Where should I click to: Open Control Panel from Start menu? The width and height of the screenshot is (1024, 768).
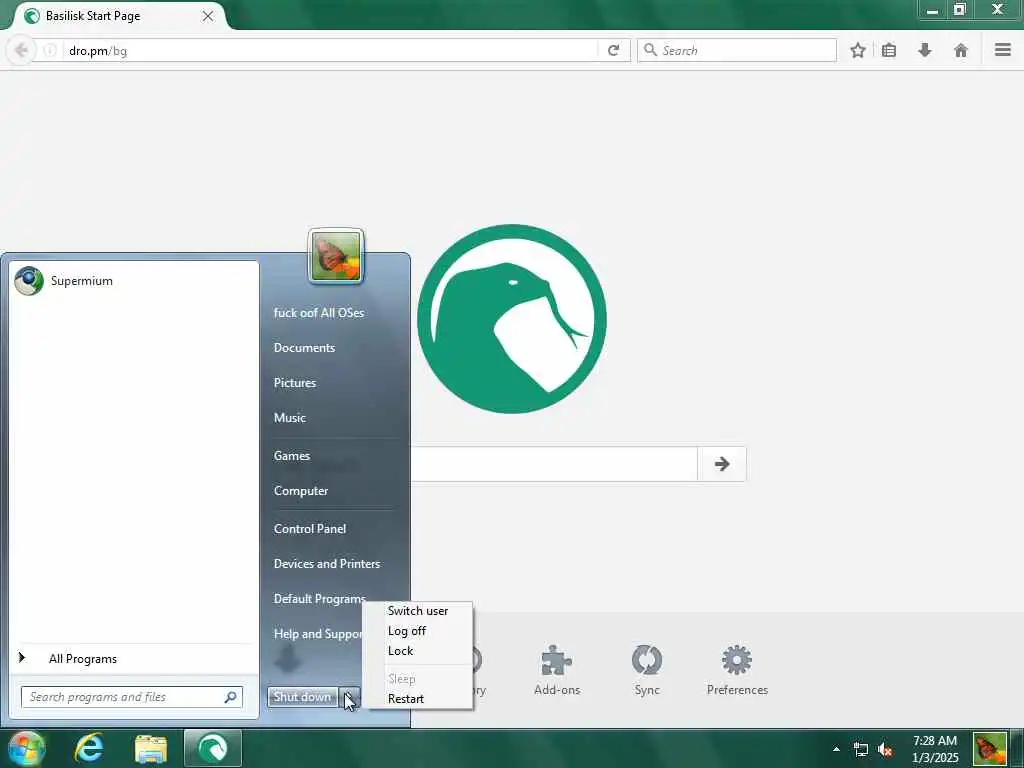click(310, 529)
